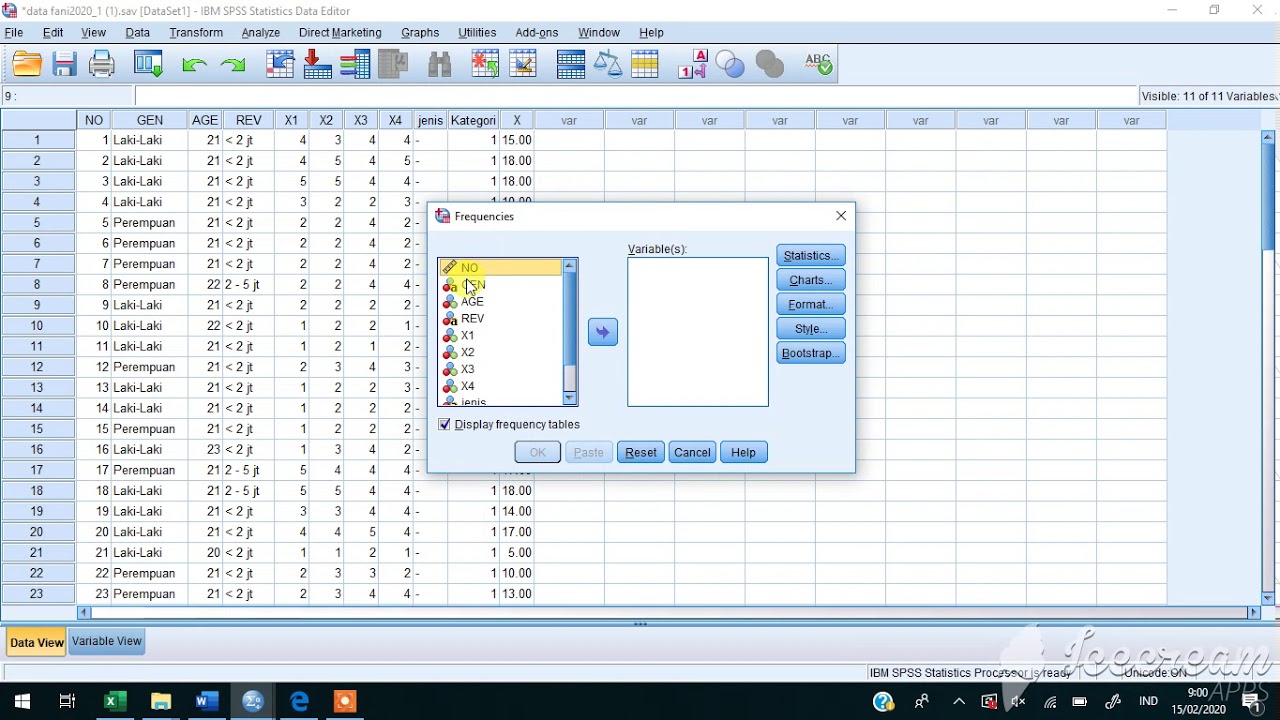The width and height of the screenshot is (1280, 720).
Task: Open Word from the Windows taskbar
Action: [x=207, y=702]
